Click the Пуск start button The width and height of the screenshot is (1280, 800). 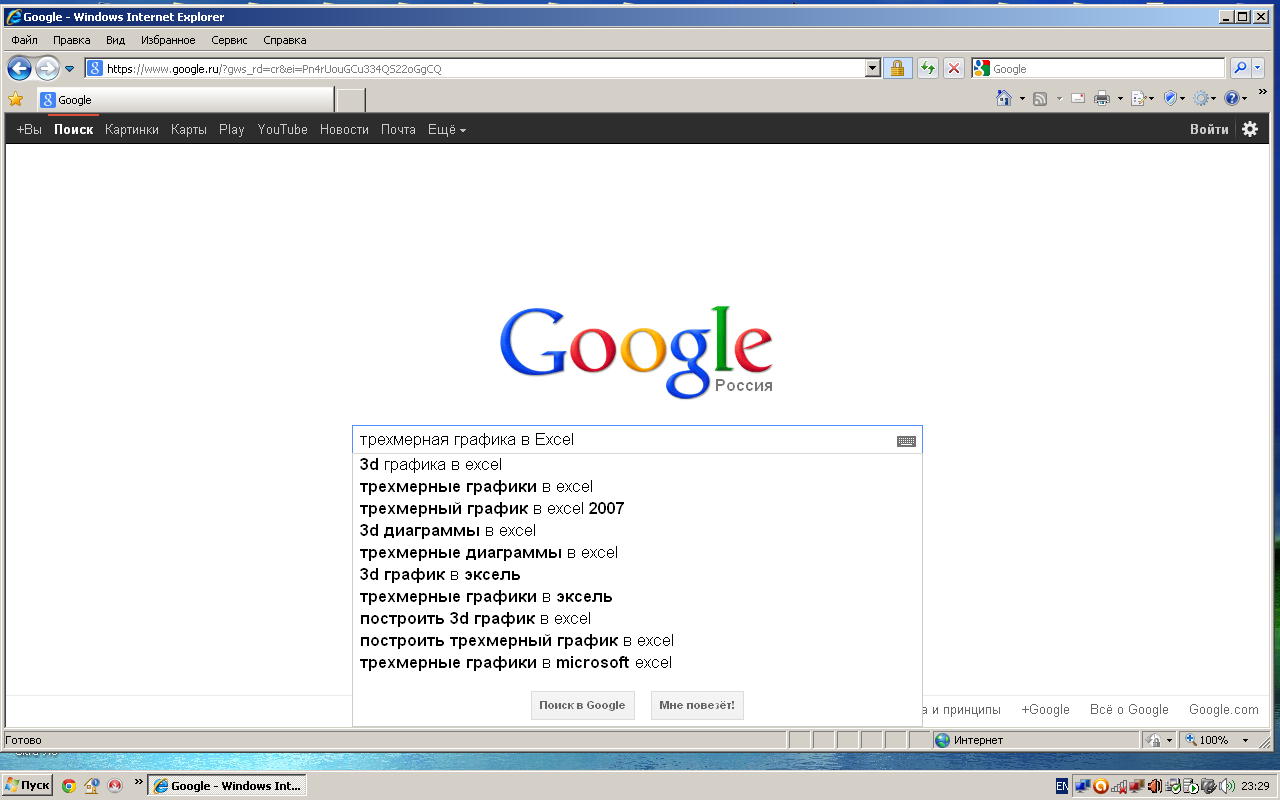[x=27, y=785]
